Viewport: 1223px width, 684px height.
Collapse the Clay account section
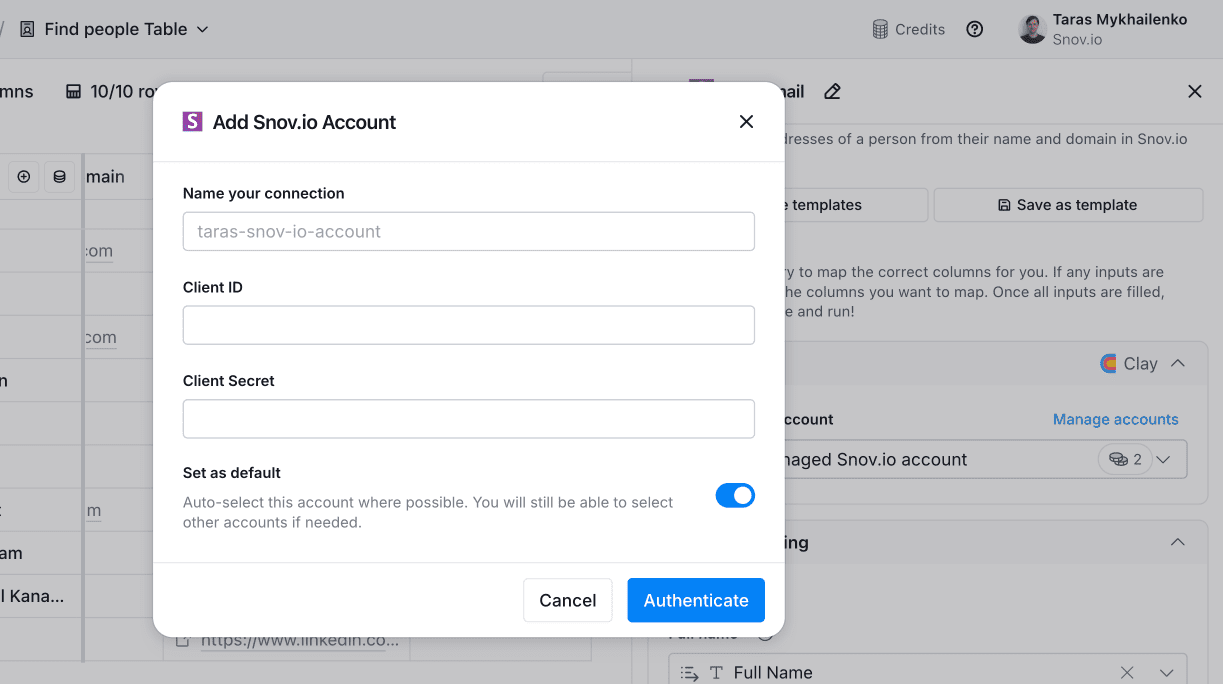1178,364
